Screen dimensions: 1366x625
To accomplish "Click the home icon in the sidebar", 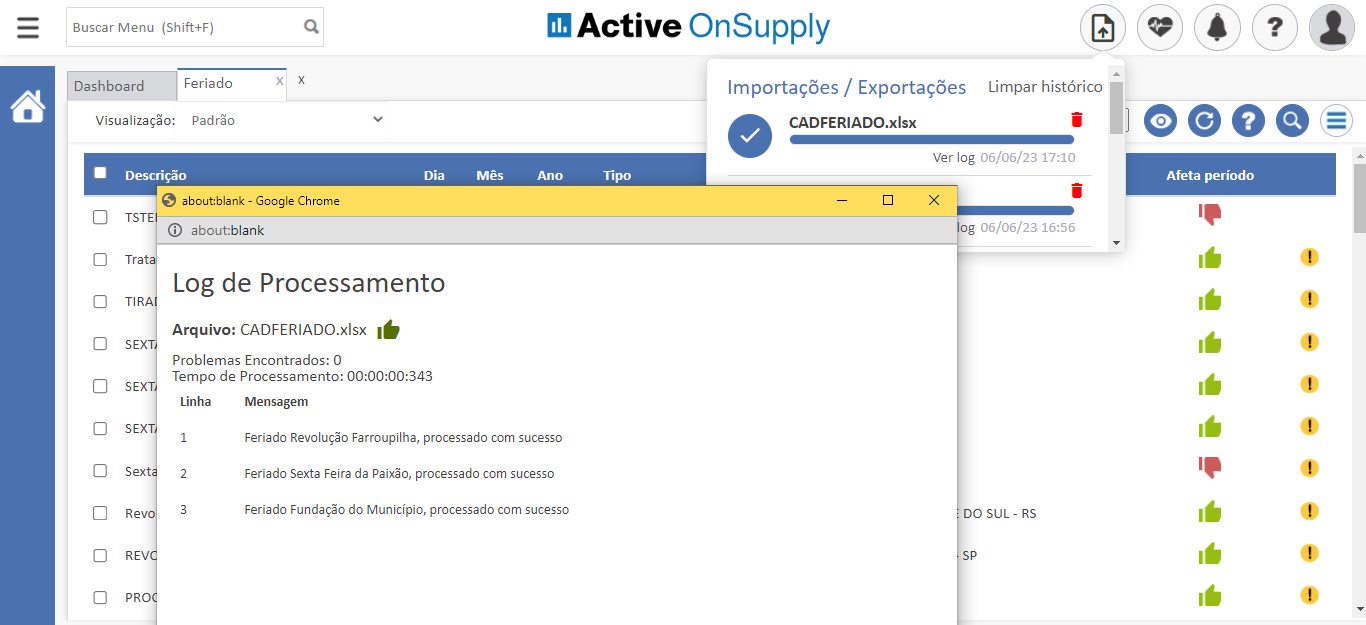I will 27,106.
